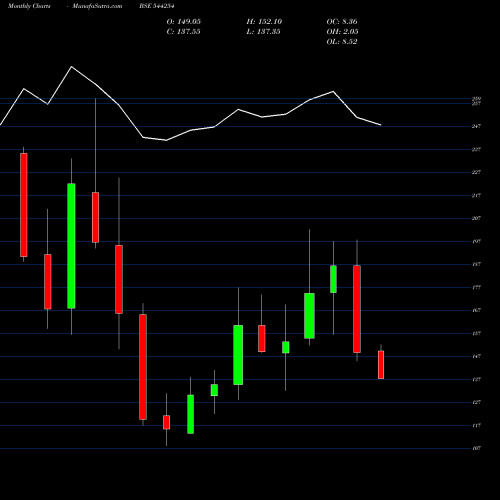
Task: Click the 167 price axis label
Action: (476, 310)
